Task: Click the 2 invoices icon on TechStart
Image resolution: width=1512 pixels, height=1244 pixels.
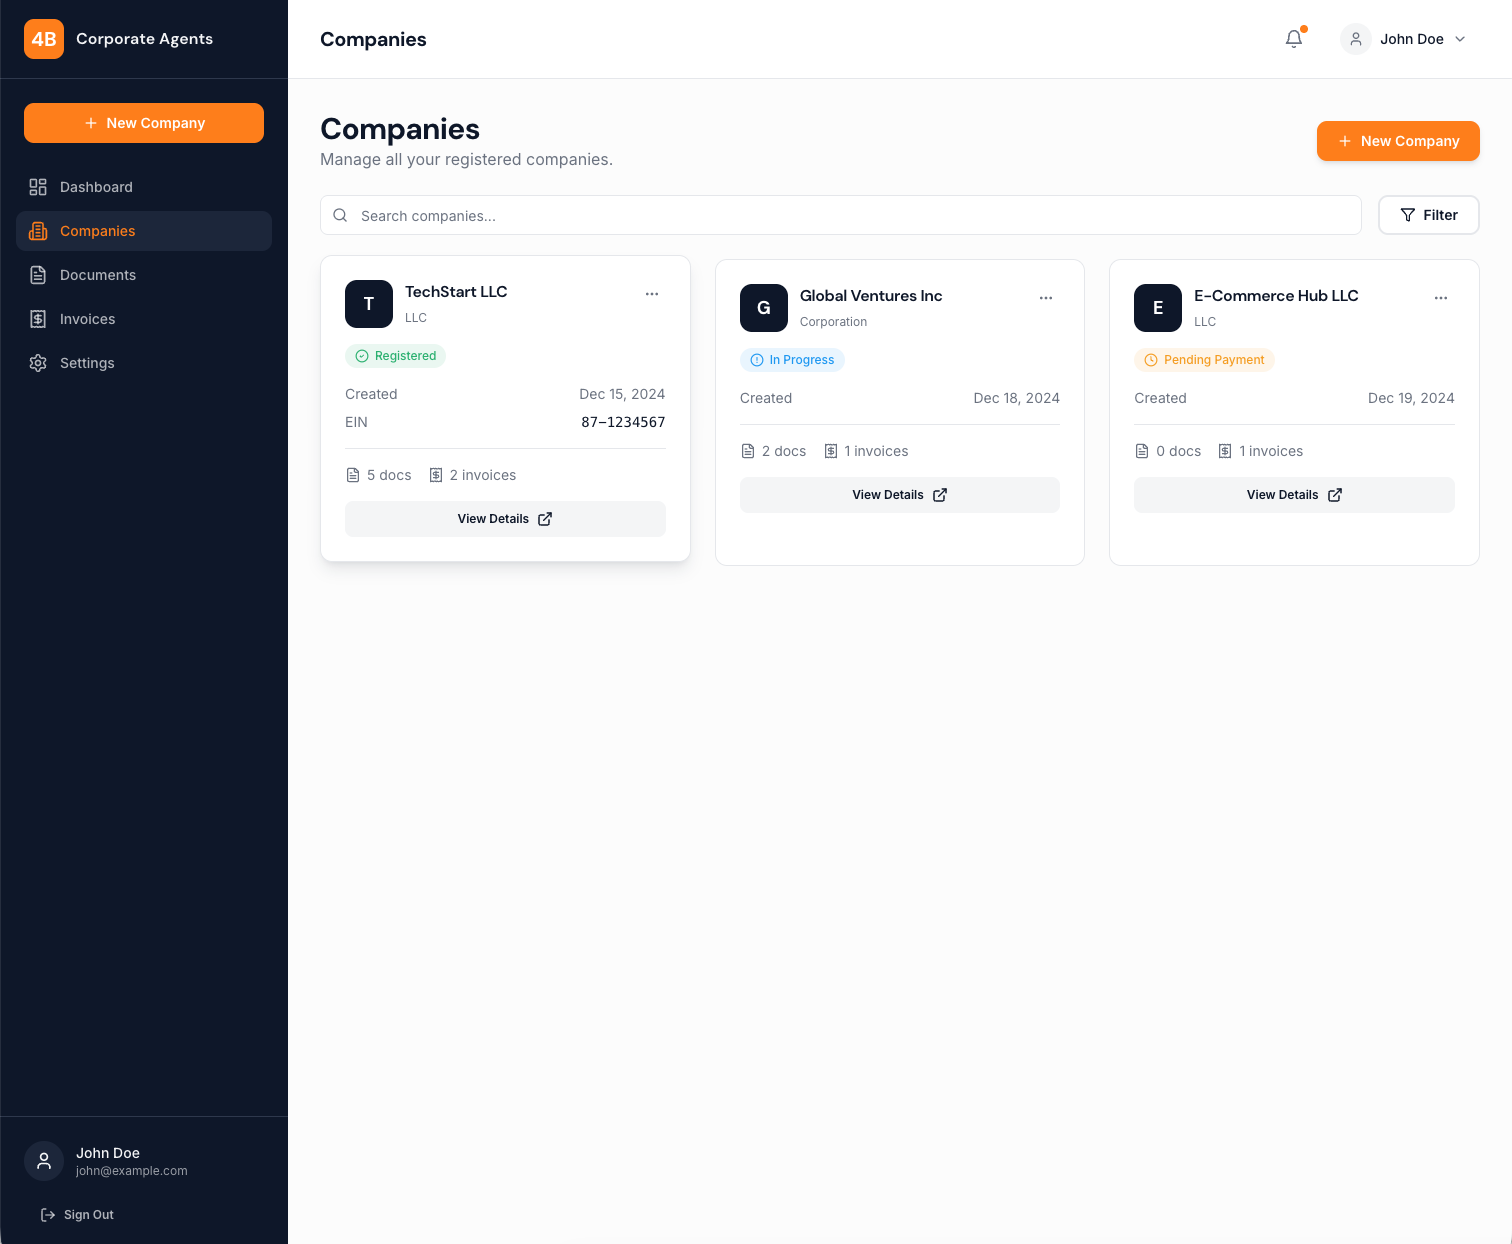Action: pyautogui.click(x=436, y=475)
